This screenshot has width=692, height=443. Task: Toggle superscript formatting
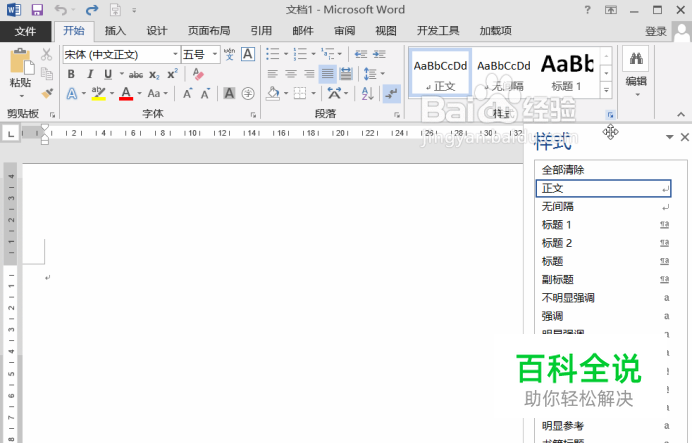[172, 74]
